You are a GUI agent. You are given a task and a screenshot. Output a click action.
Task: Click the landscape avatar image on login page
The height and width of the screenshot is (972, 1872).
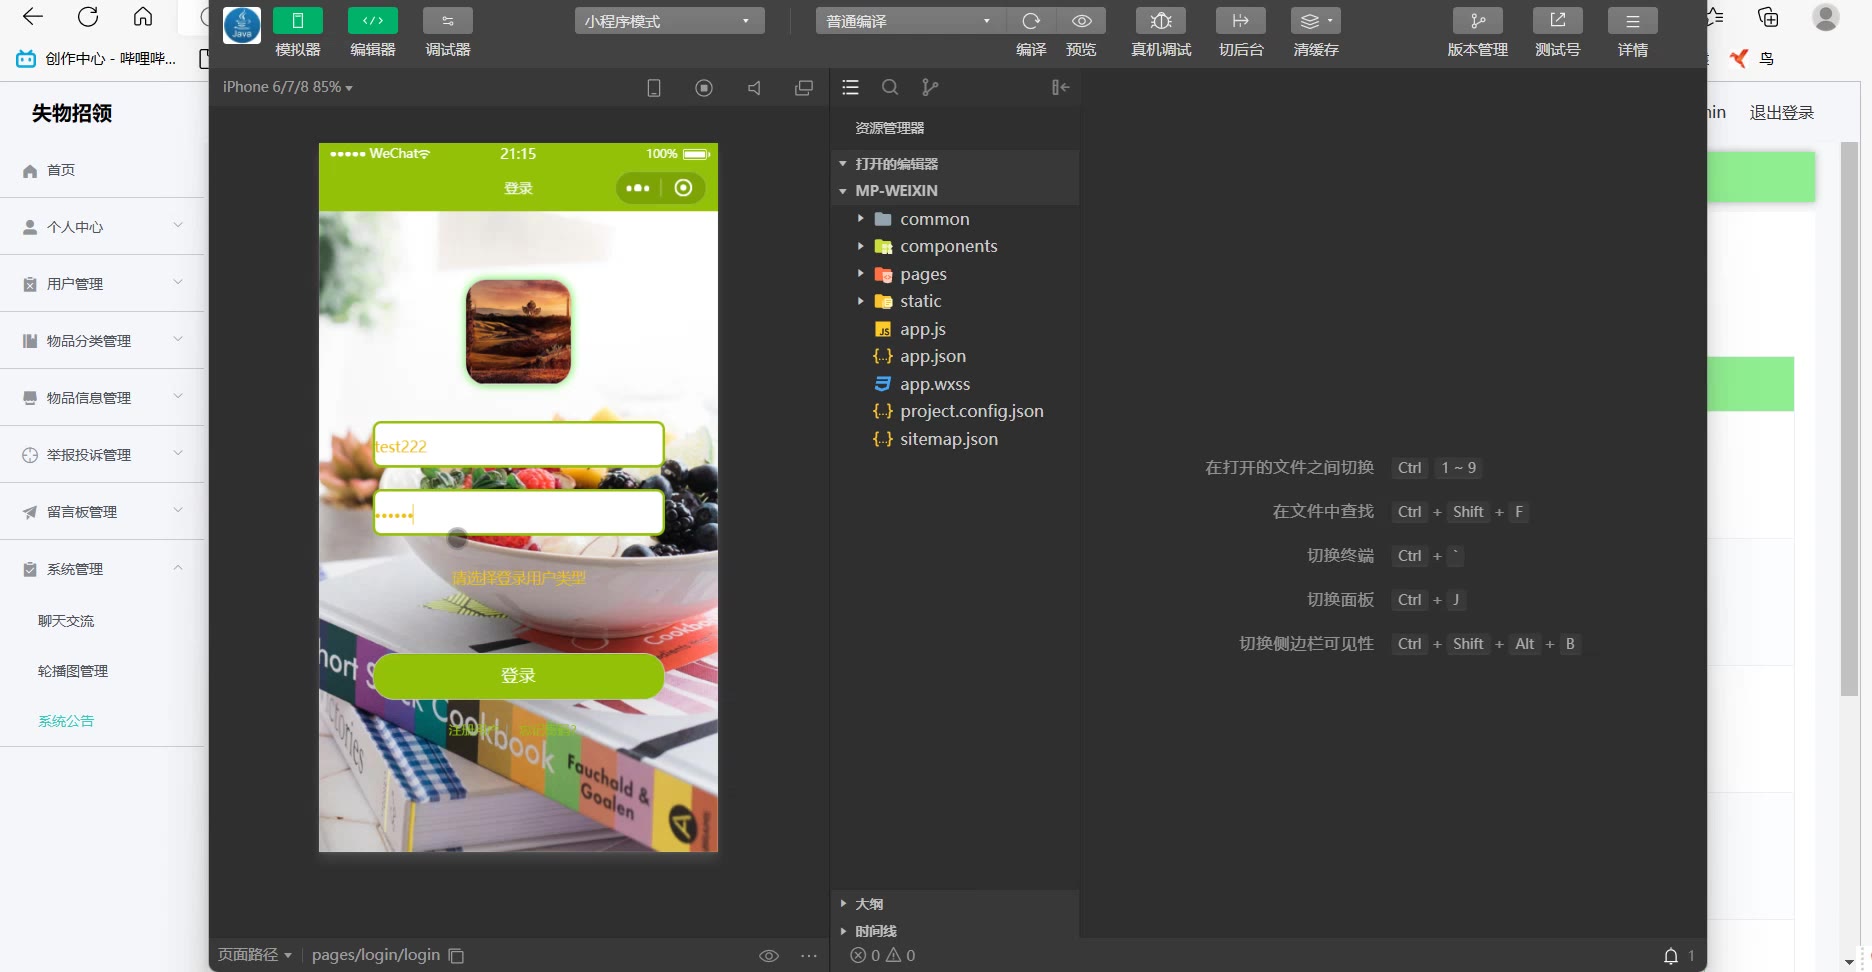click(x=518, y=331)
